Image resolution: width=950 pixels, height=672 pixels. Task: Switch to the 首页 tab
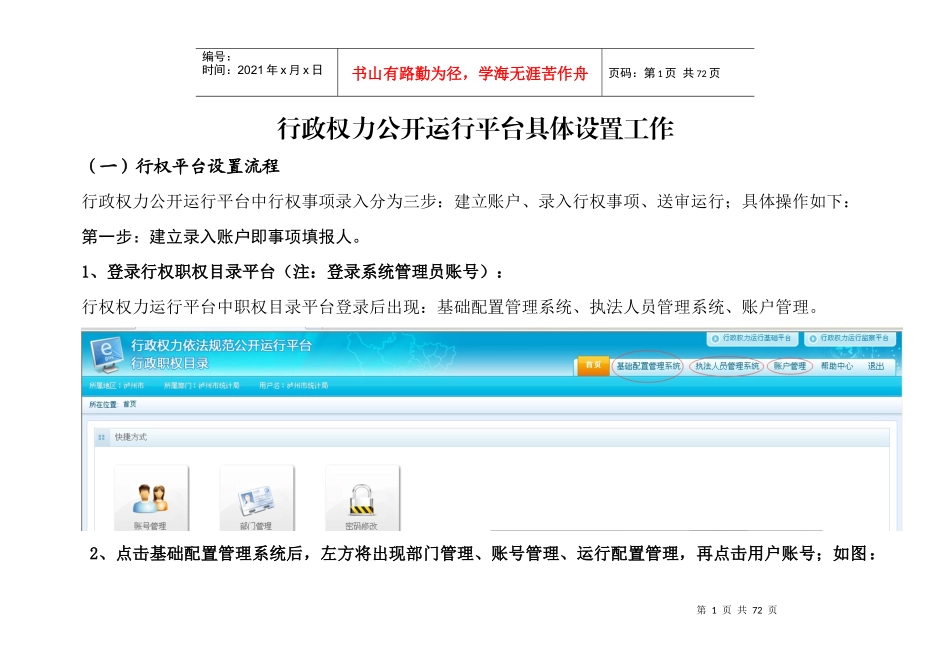tap(593, 365)
